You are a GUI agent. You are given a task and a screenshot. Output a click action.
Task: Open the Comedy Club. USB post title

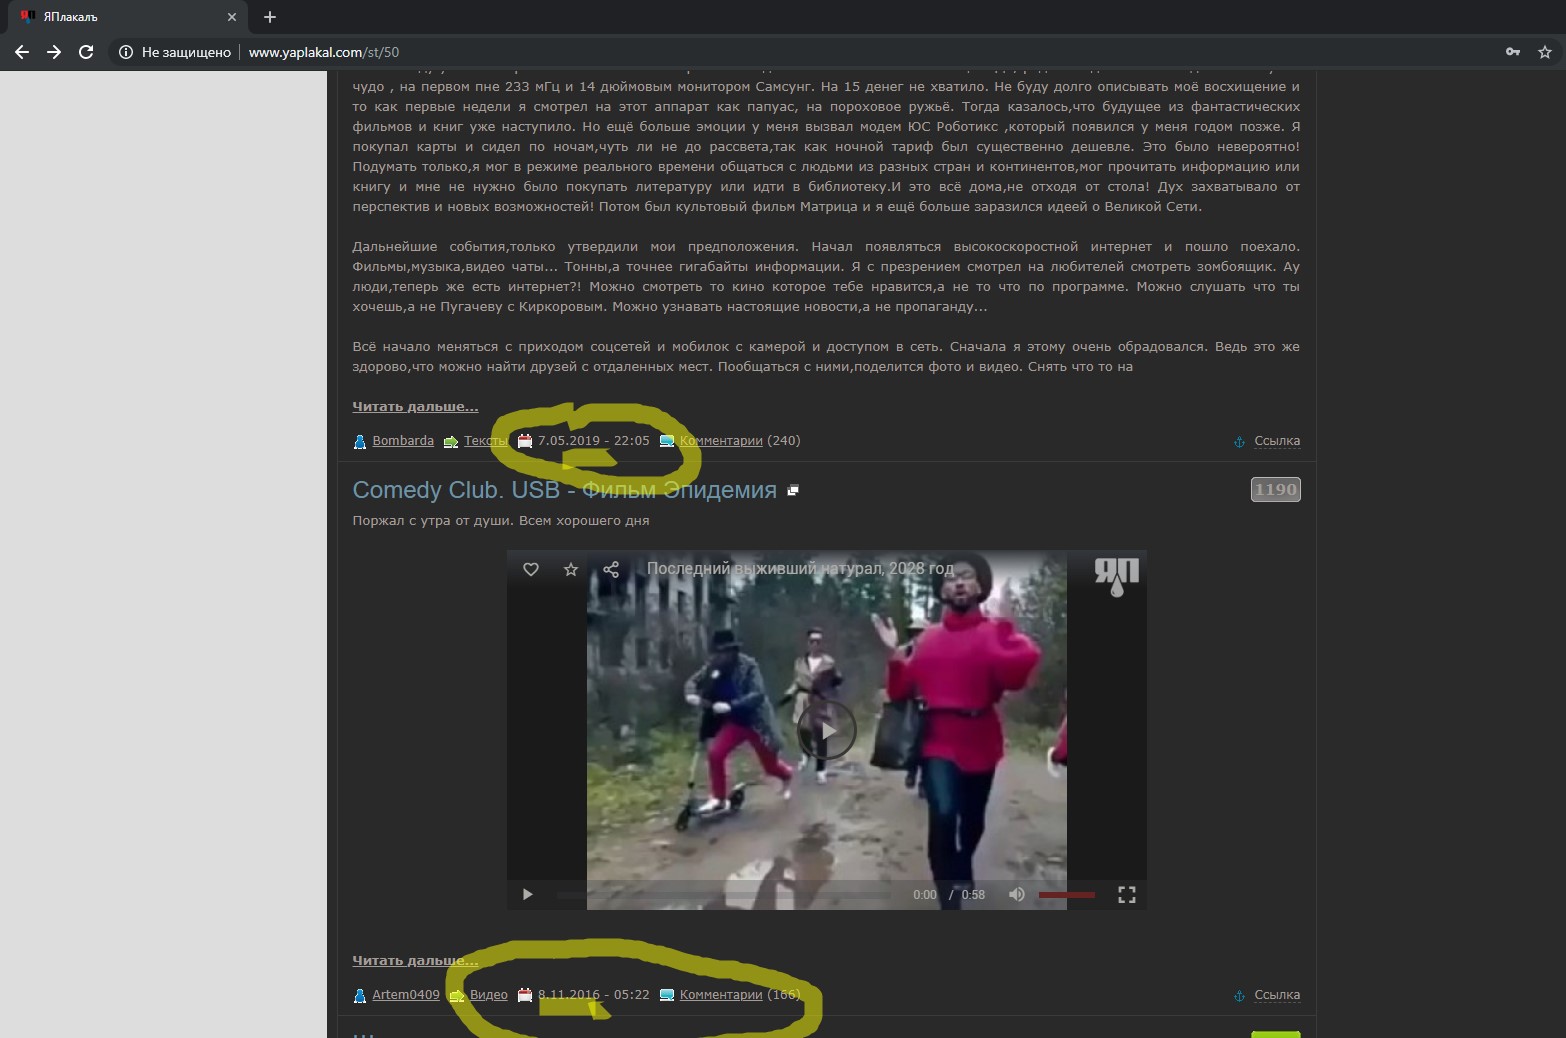(564, 490)
